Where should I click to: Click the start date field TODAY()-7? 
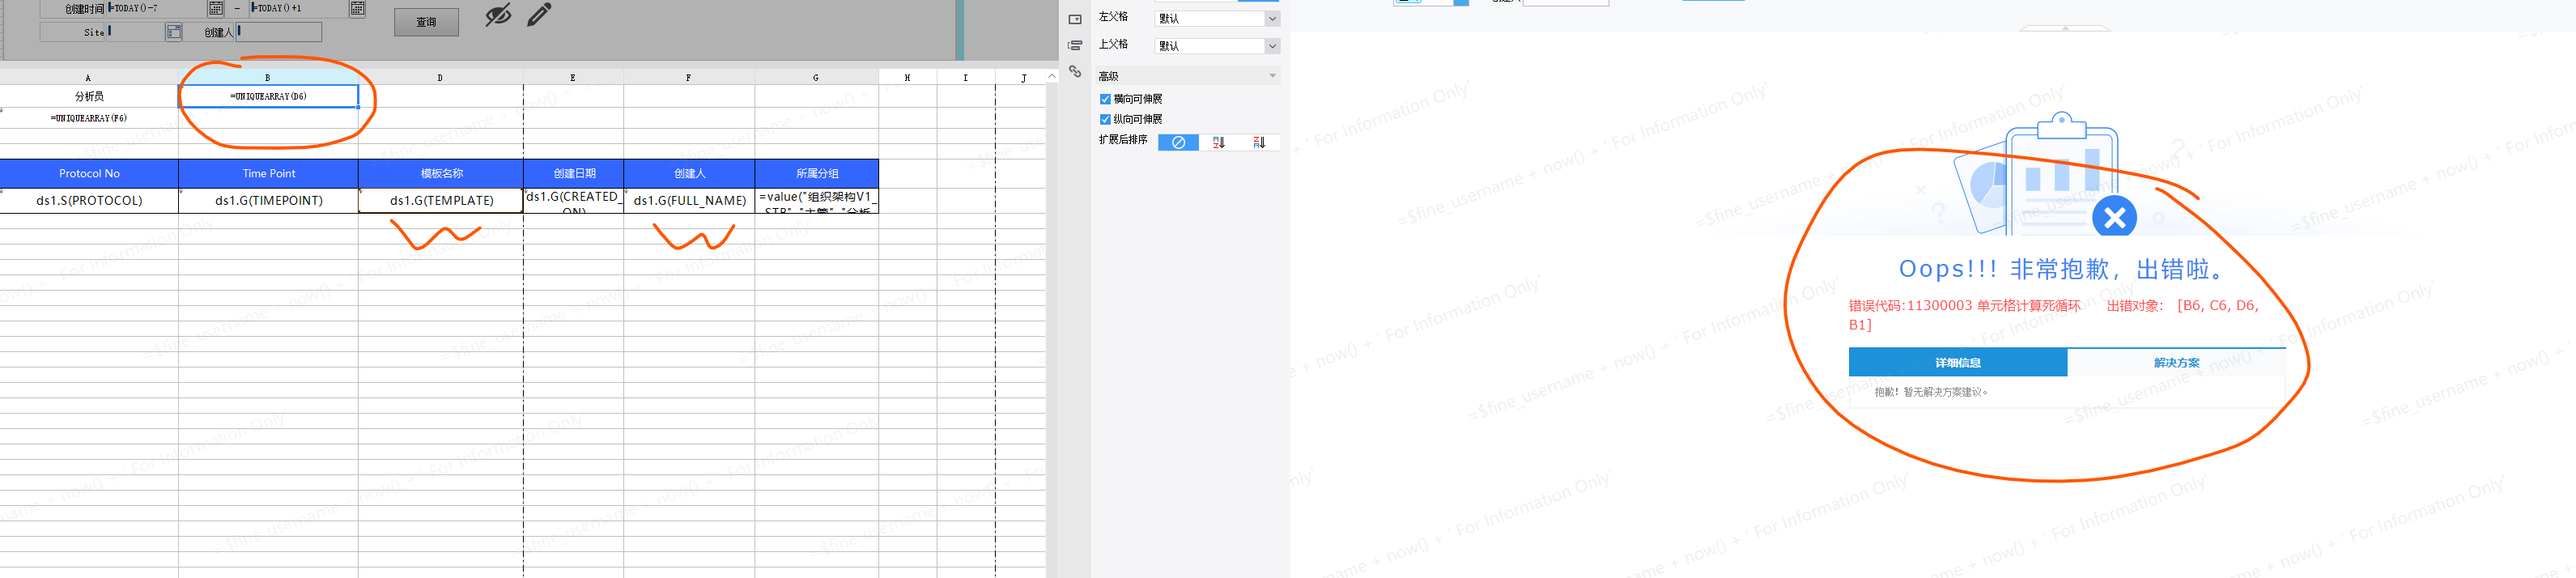click(157, 8)
